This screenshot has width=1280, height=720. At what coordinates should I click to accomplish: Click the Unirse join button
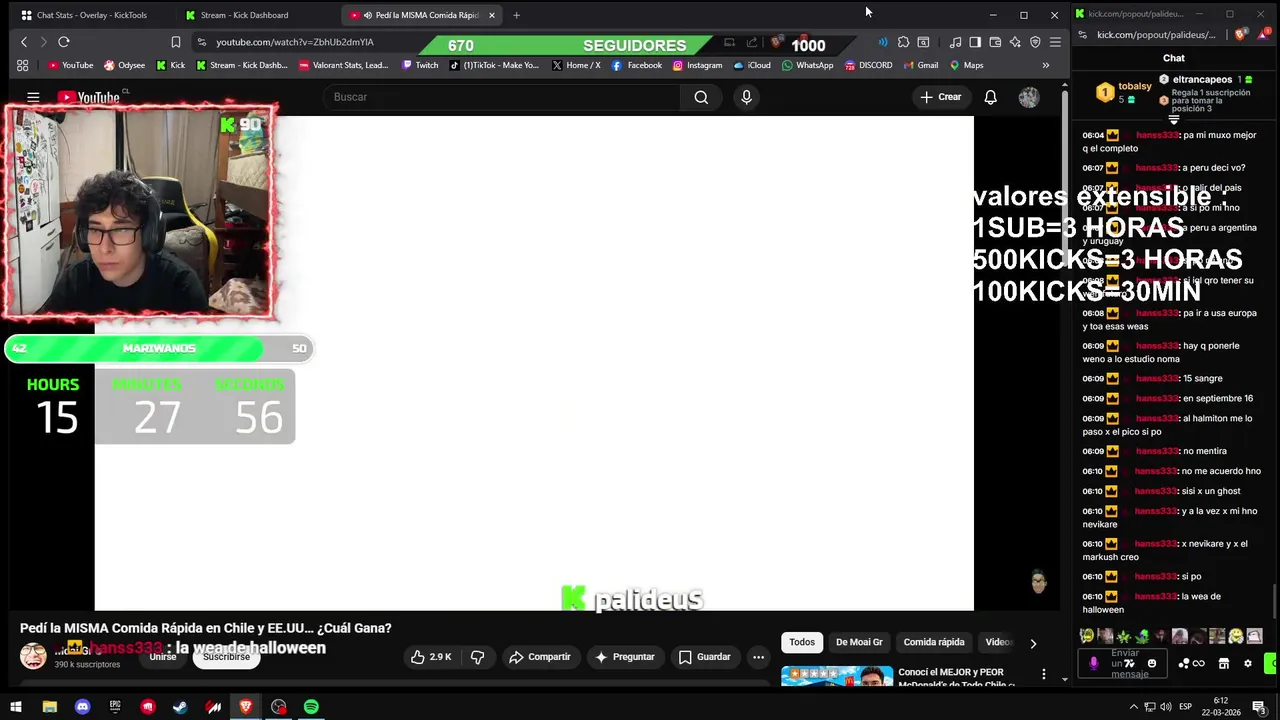(x=163, y=657)
